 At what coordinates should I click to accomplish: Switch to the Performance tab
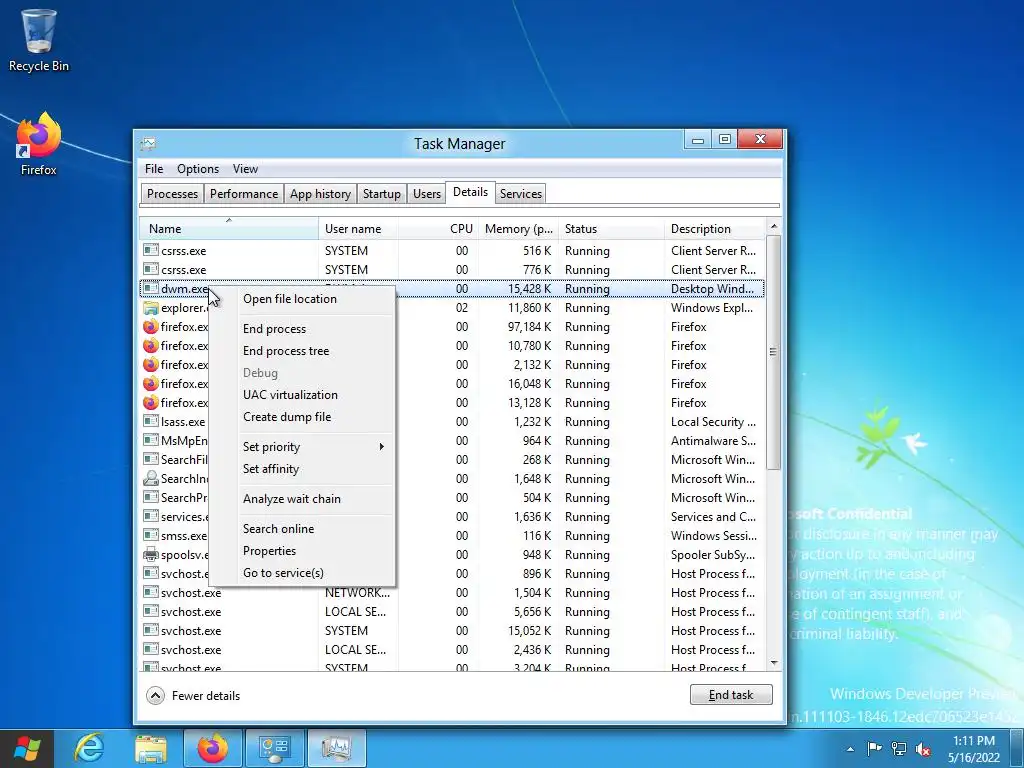244,194
